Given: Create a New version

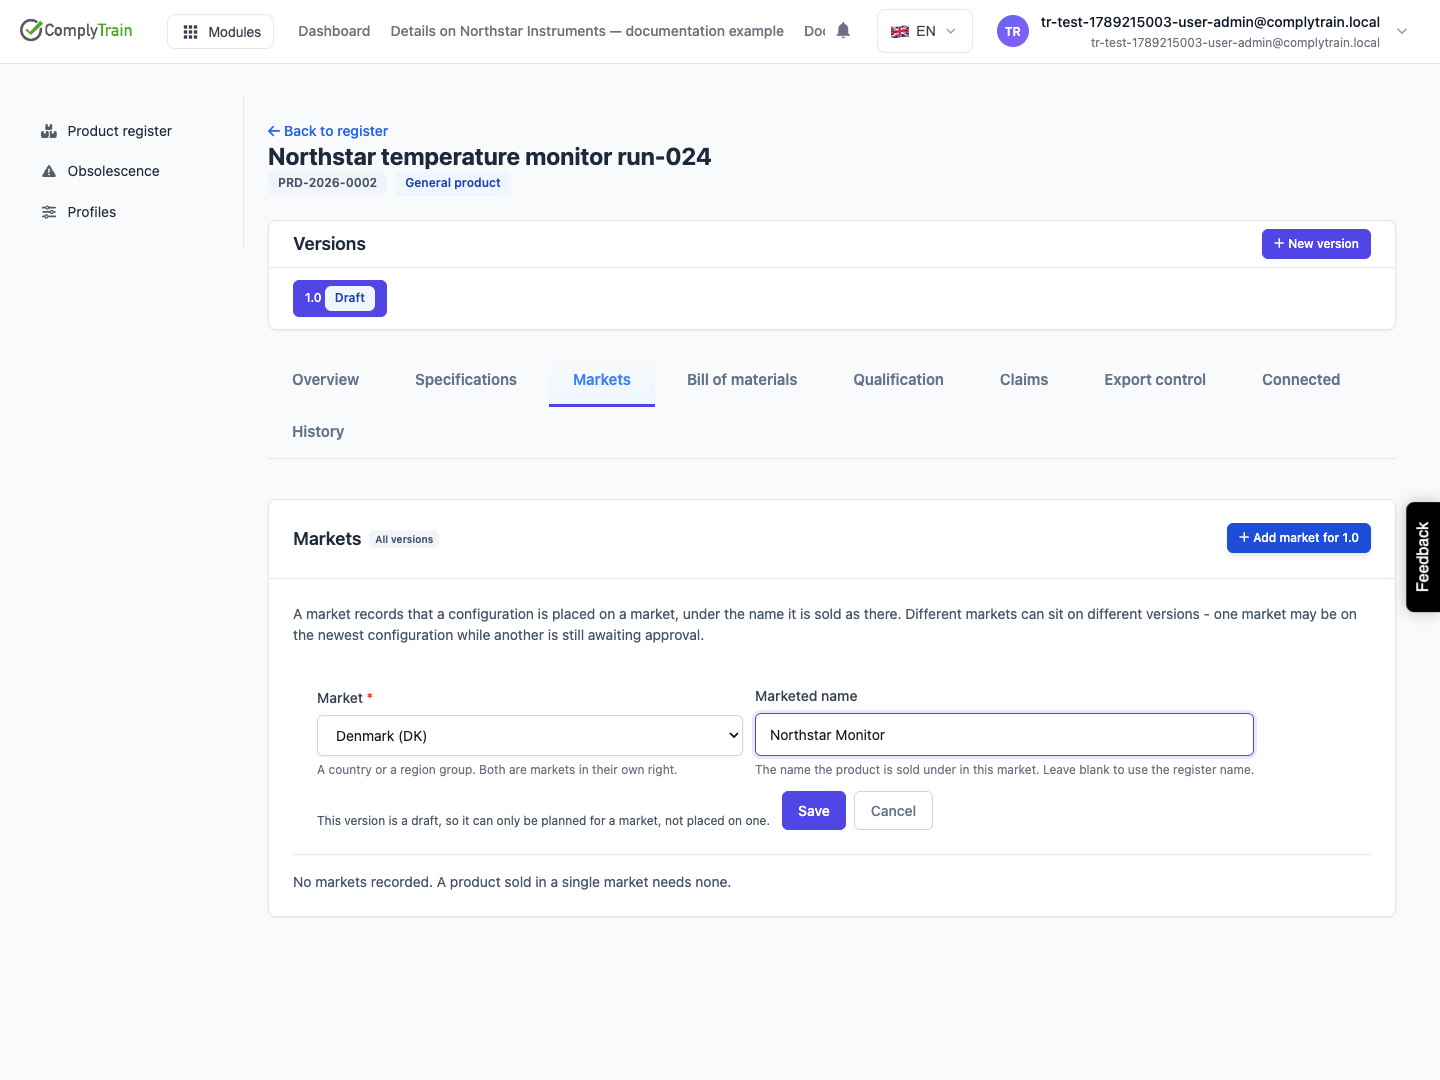Looking at the screenshot, I should pos(1316,244).
